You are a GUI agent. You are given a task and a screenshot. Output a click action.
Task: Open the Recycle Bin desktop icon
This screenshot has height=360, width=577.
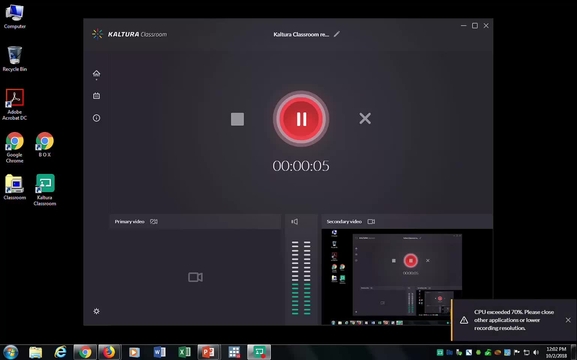click(x=15, y=59)
